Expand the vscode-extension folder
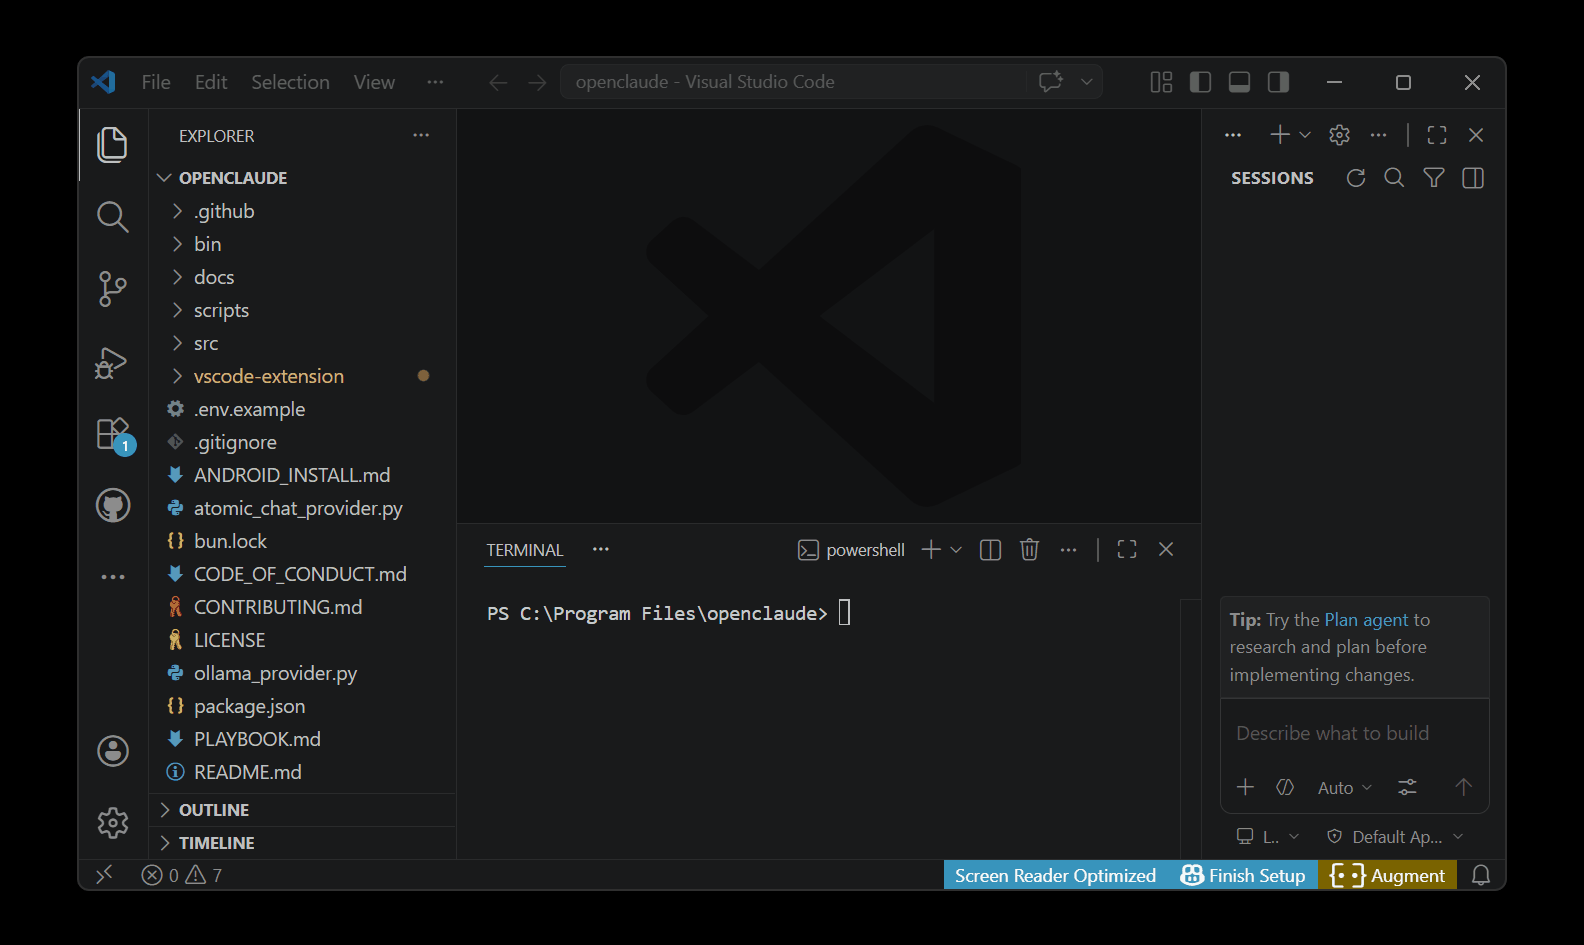 tap(268, 376)
